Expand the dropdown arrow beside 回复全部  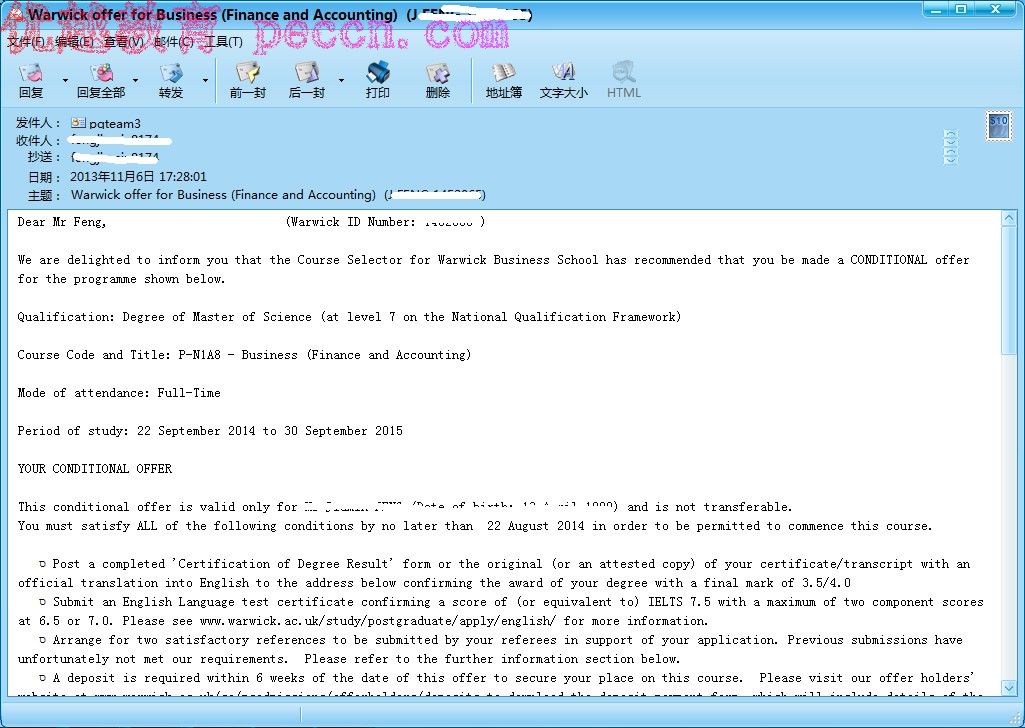[x=136, y=80]
